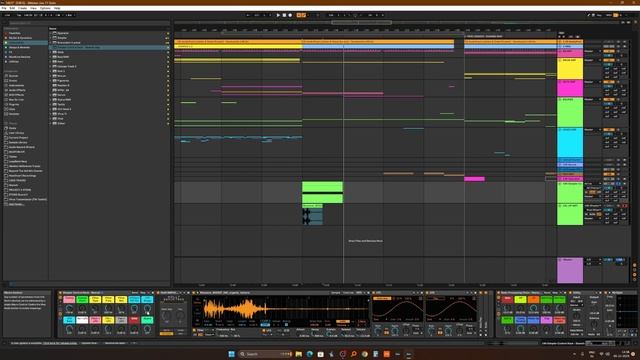640x360 pixels.
Task: Open Windows Start menu
Action: point(231,354)
